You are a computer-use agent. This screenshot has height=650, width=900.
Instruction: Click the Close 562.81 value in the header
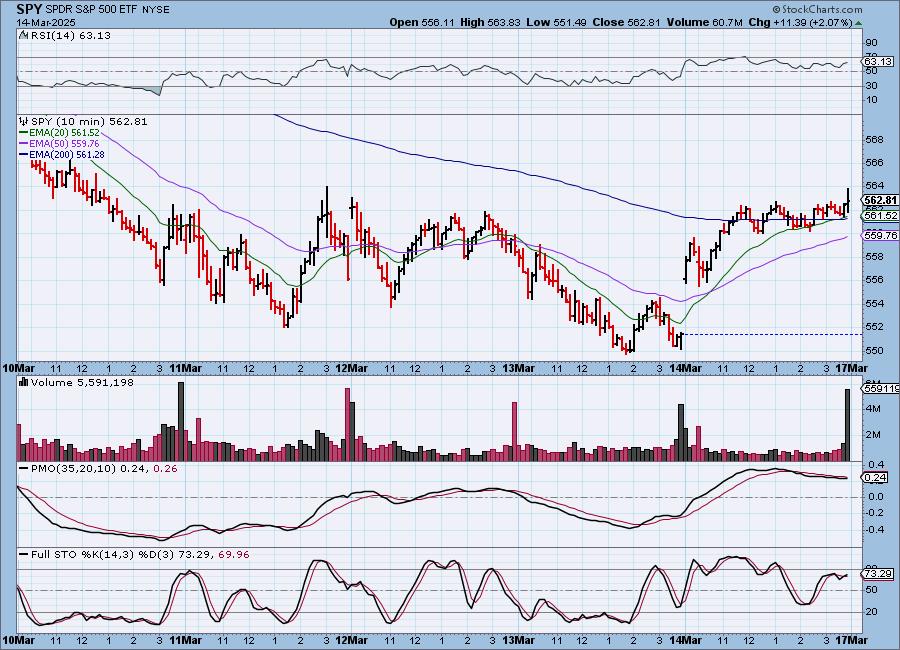(627, 22)
